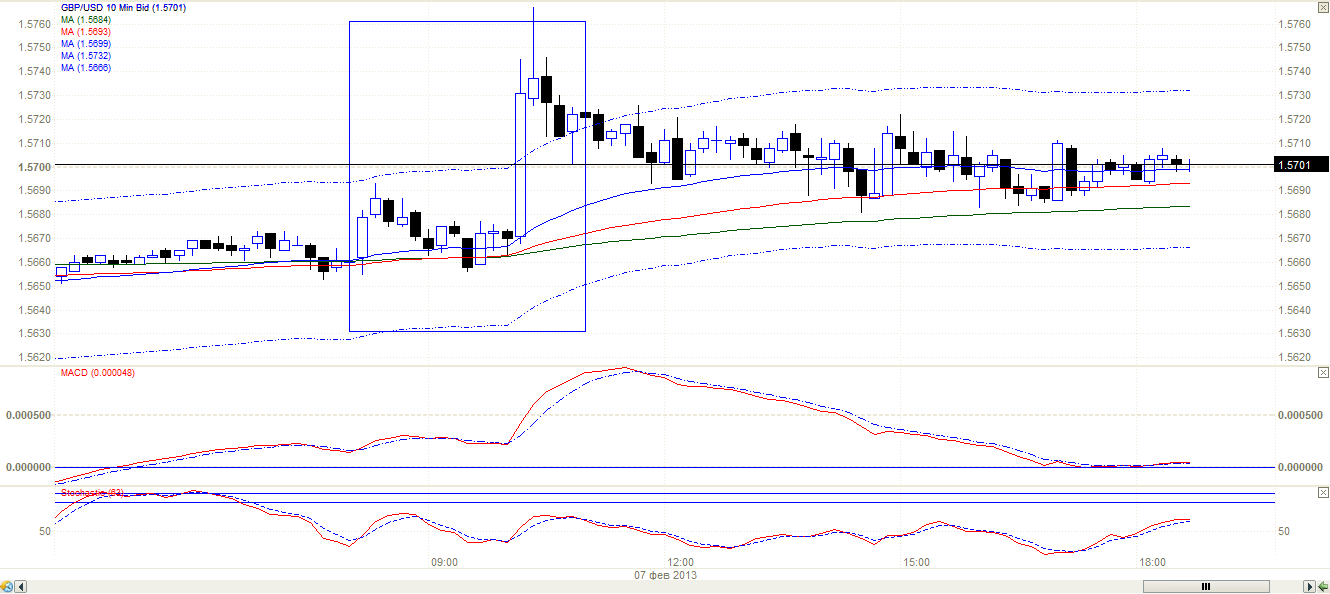Close the main GBP/USD price pane

pos(1322,6)
